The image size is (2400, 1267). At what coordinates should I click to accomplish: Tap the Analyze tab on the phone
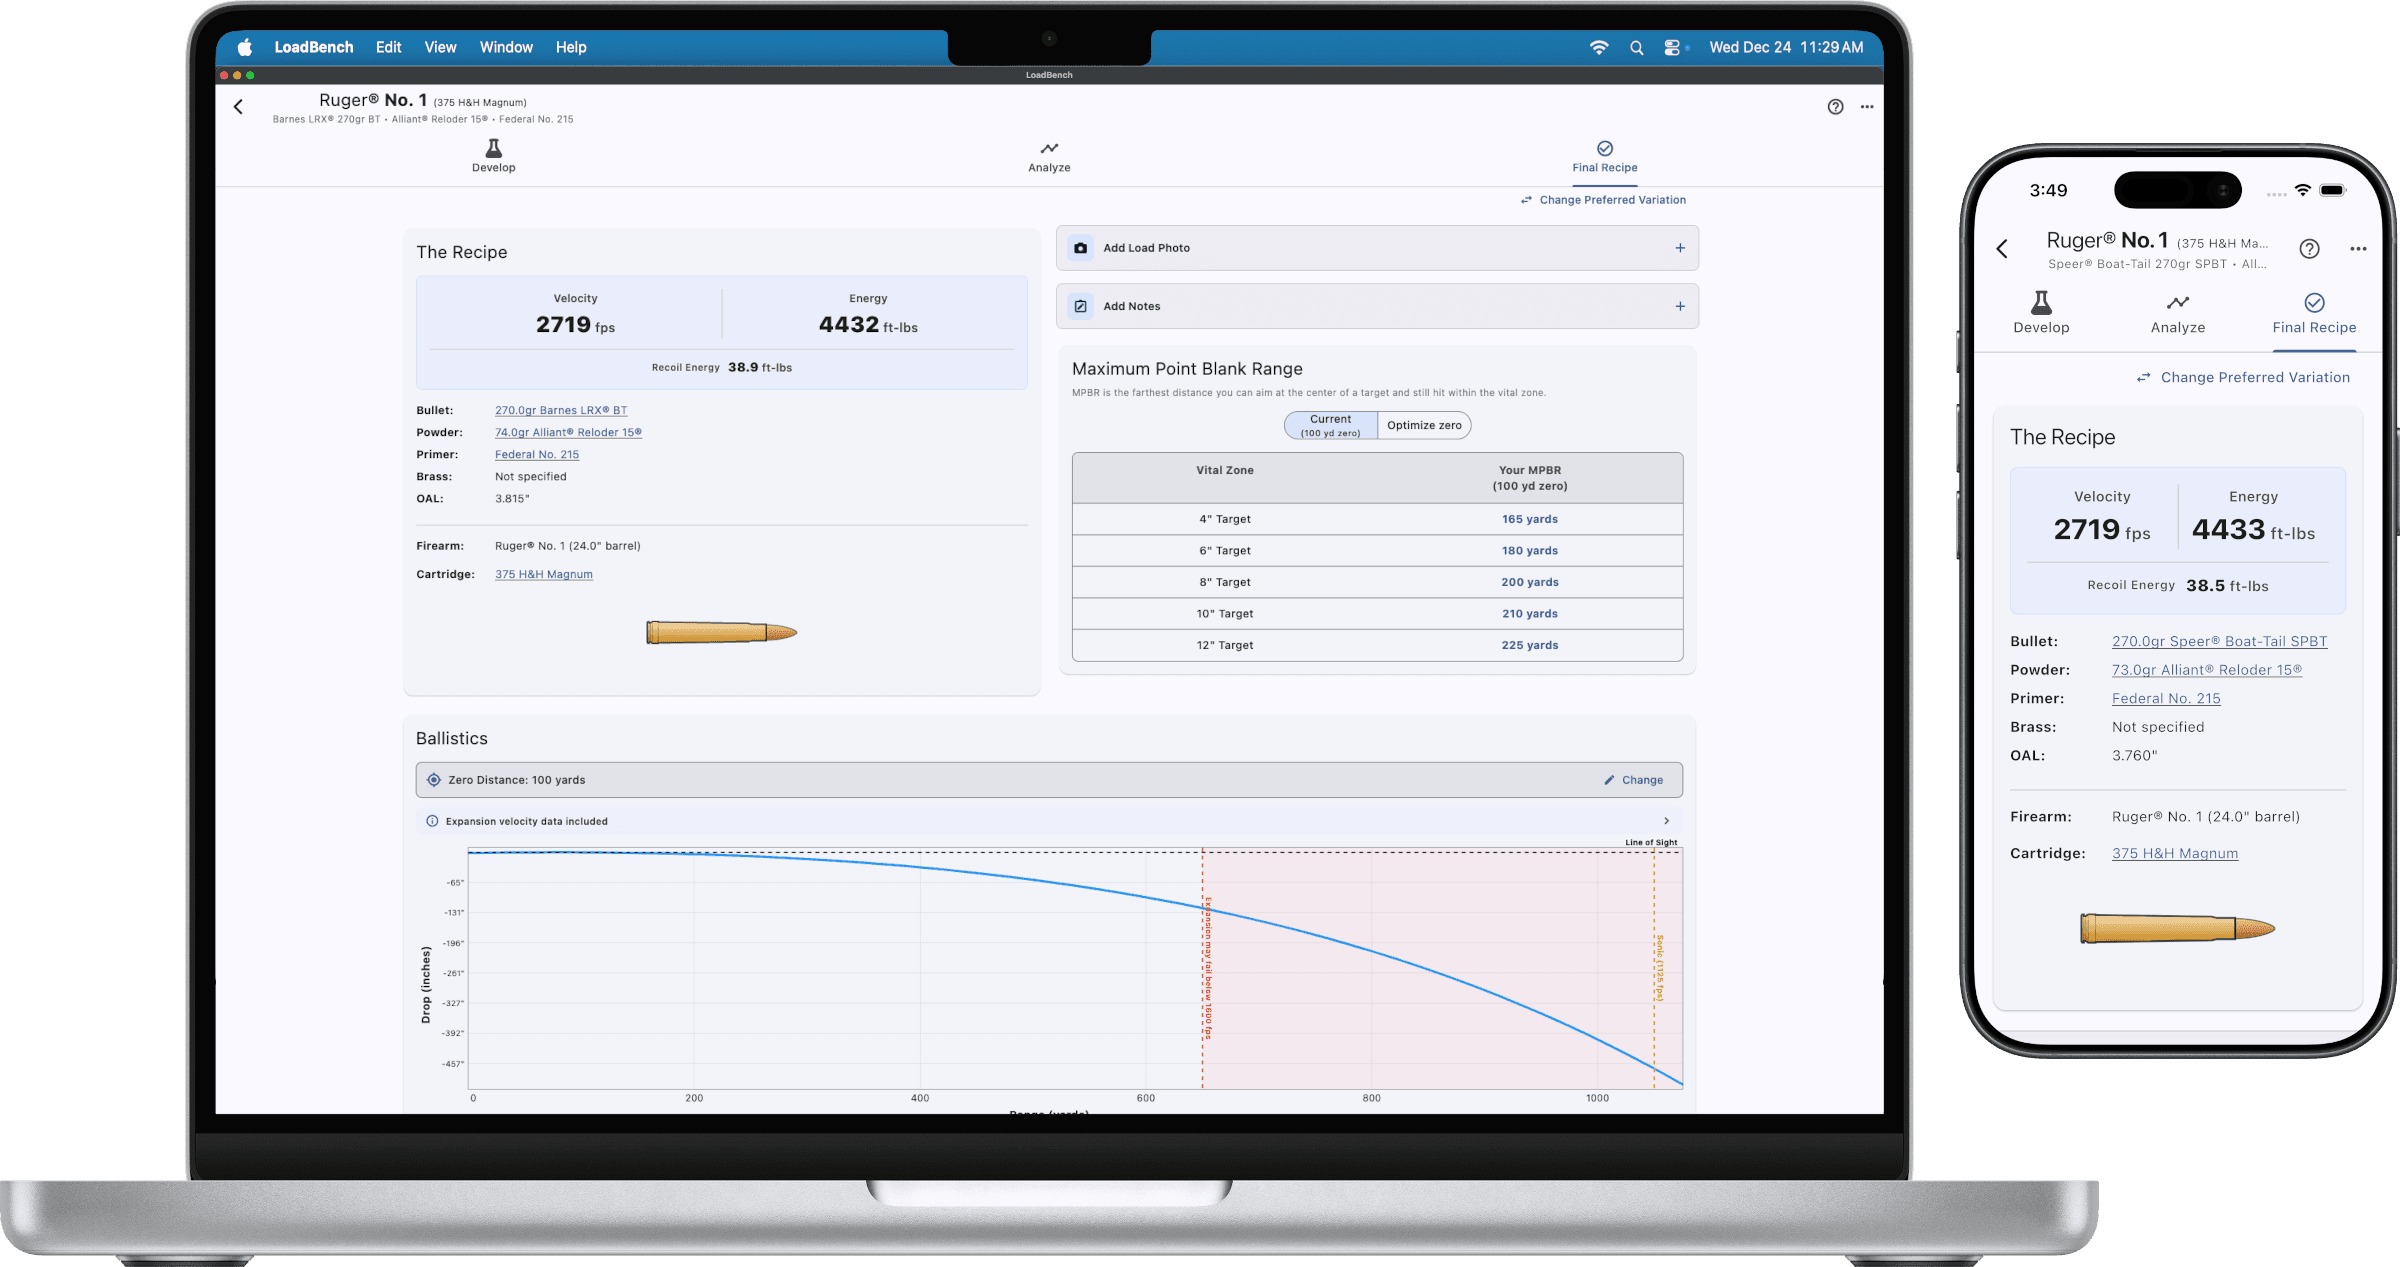click(2178, 313)
